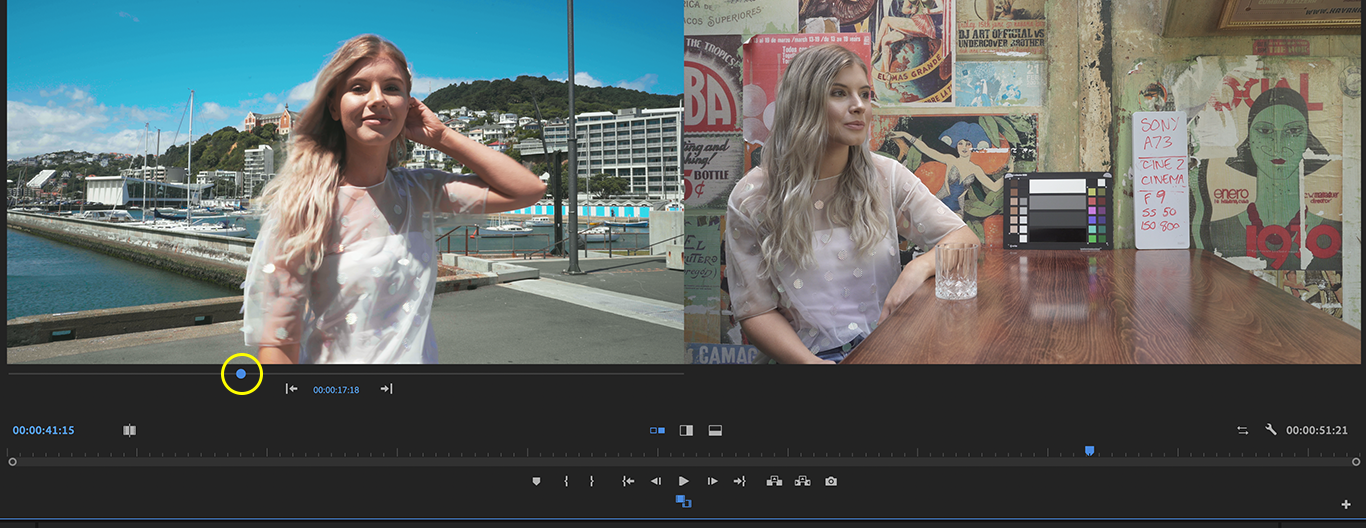Select side-by-side comparison layout

click(657, 430)
